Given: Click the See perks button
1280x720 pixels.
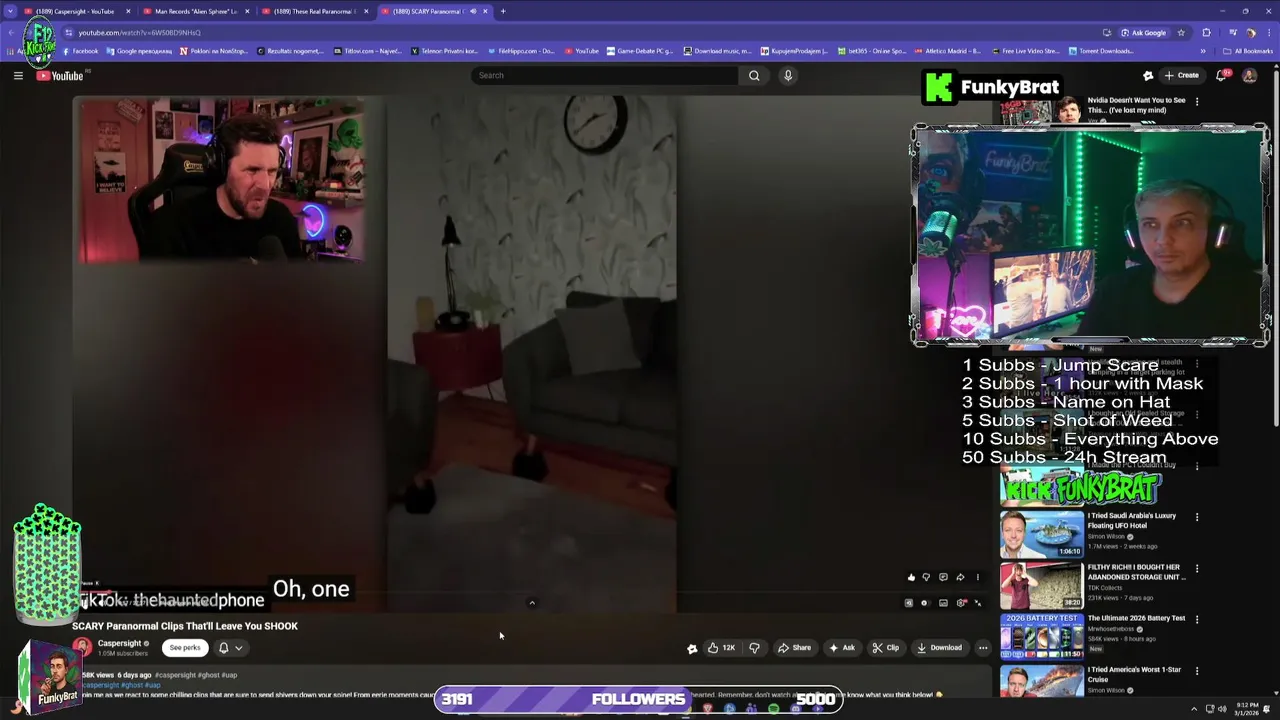Looking at the screenshot, I should pyautogui.click(x=185, y=648).
